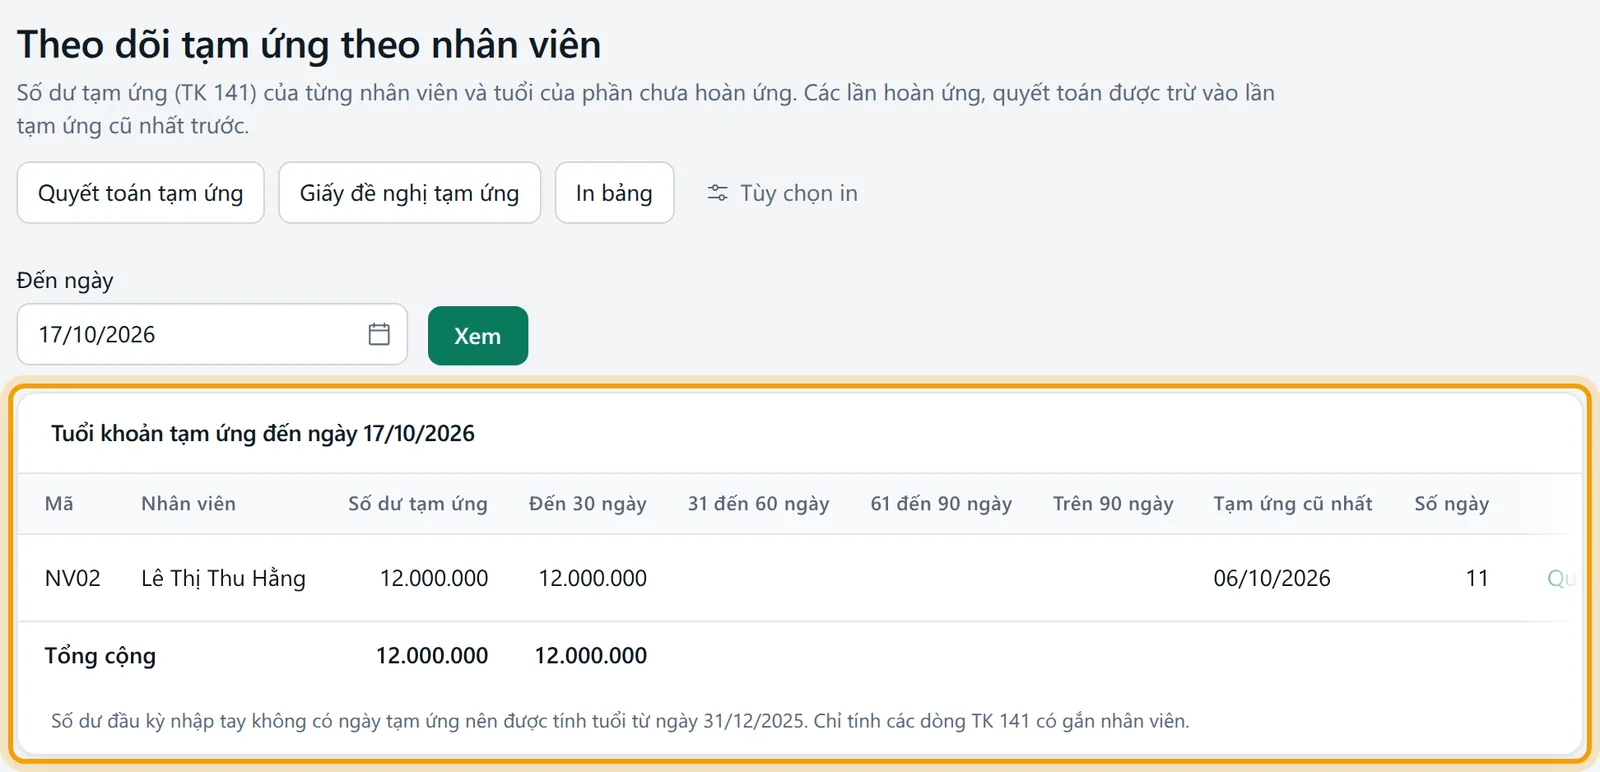Click the Số ngày column header
This screenshot has width=1600, height=772.
(x=1452, y=504)
